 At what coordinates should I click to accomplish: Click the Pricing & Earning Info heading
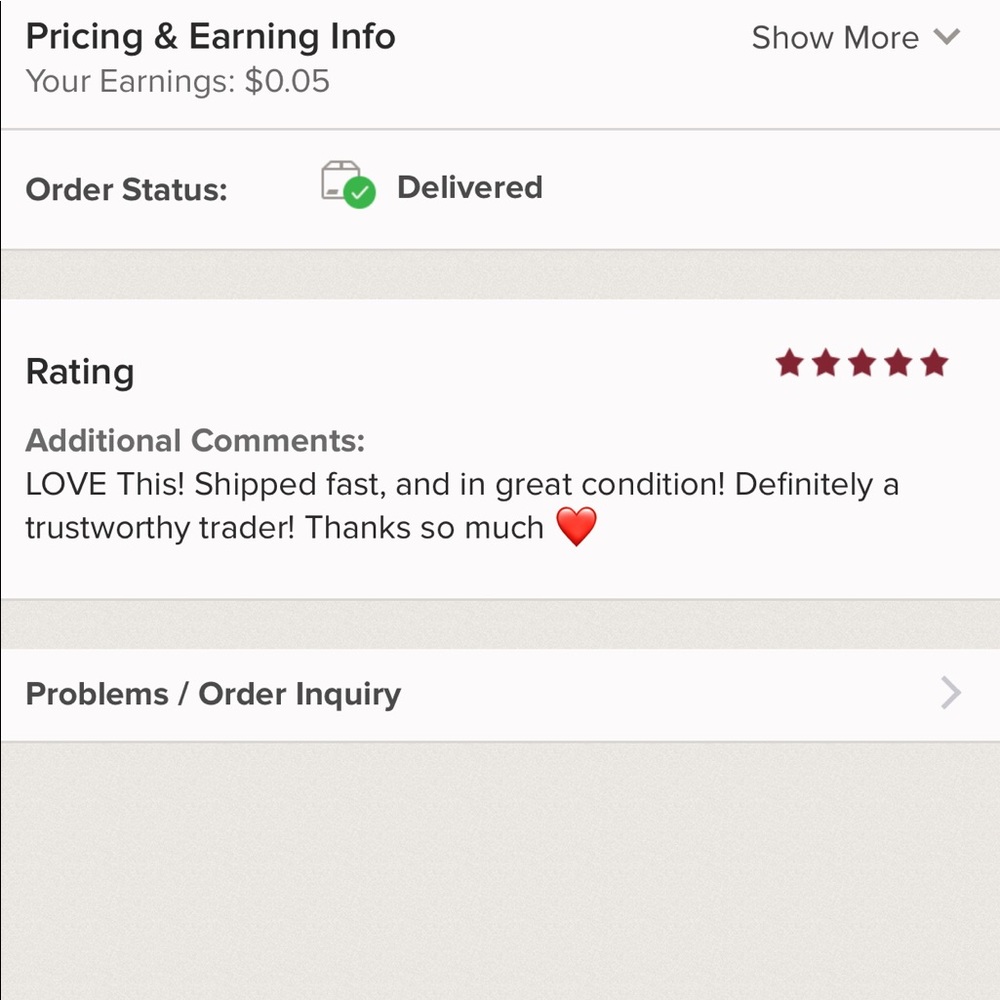pyautogui.click(x=210, y=37)
